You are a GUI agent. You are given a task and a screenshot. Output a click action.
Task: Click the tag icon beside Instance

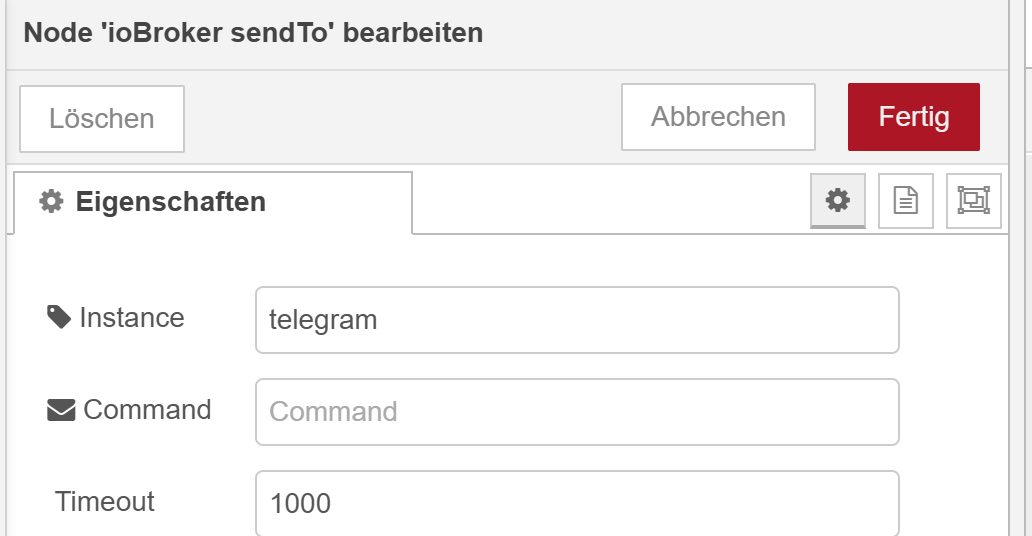tap(59, 318)
